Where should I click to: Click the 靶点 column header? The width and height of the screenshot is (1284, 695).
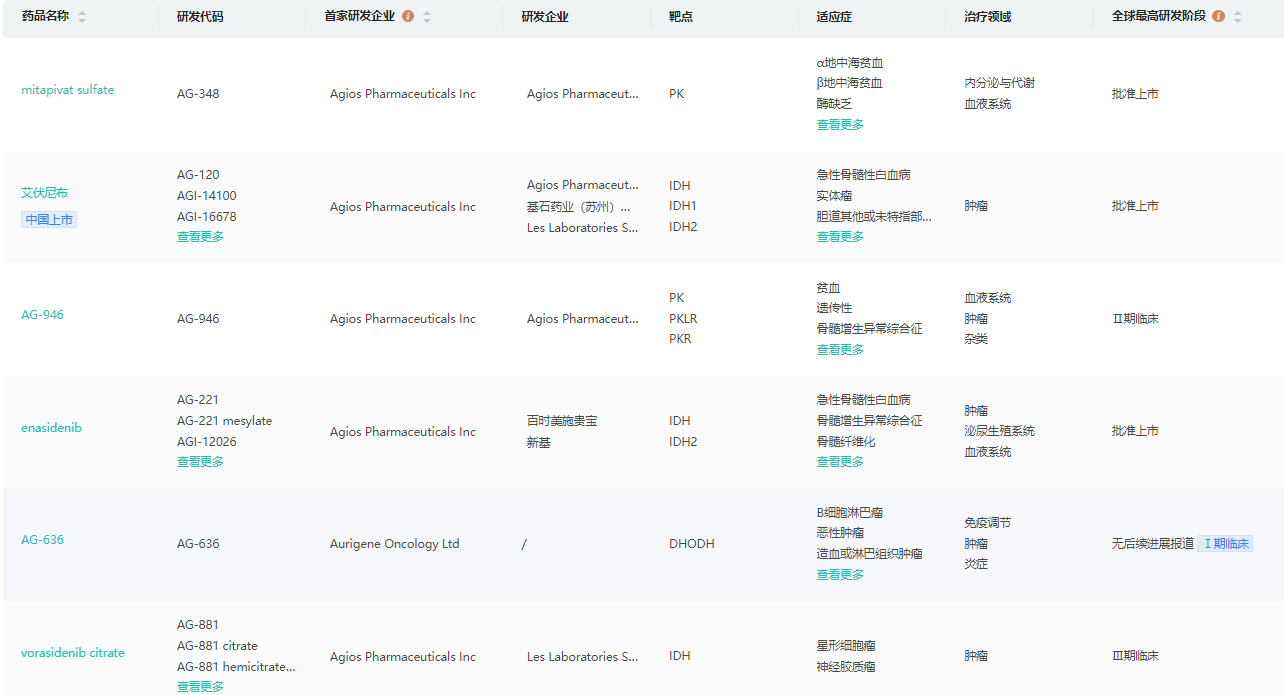[x=682, y=17]
